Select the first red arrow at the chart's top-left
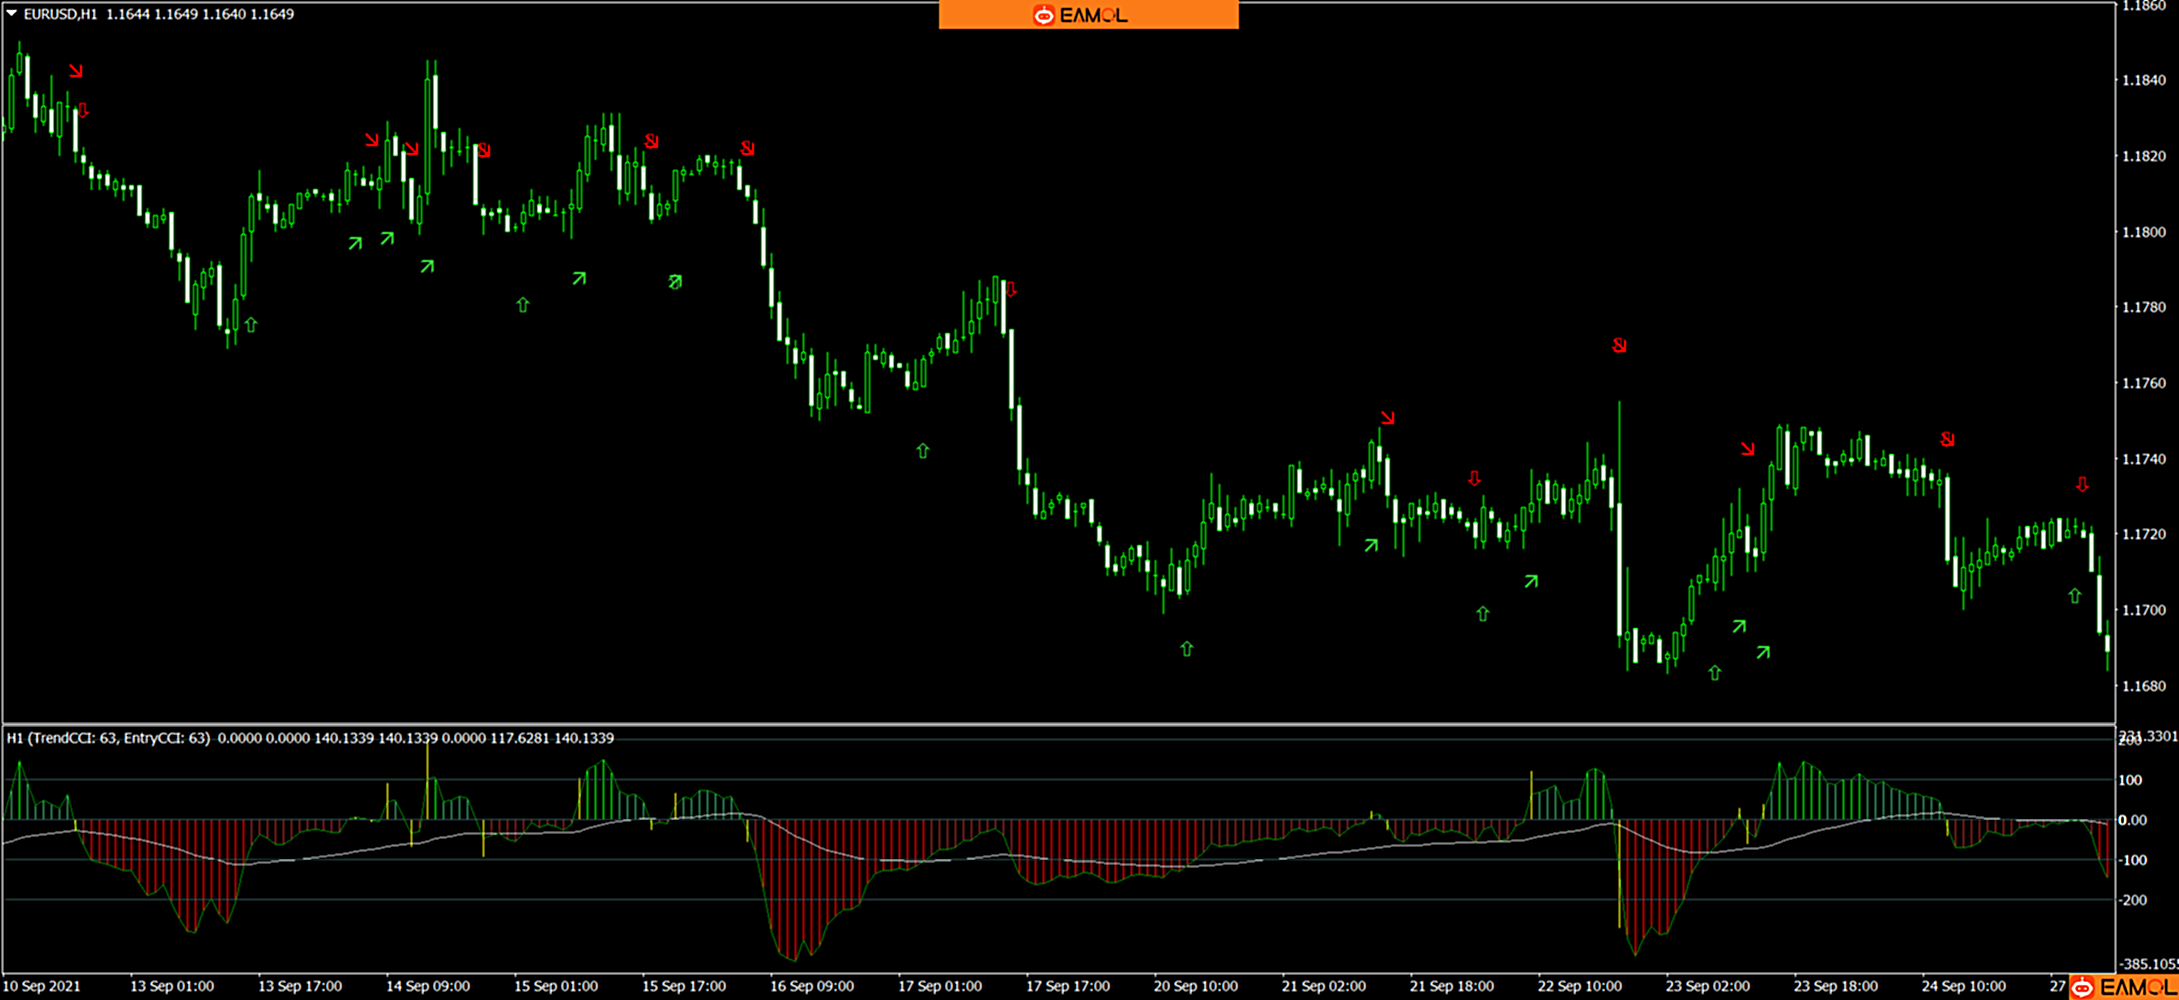Viewport: 2179px width, 1000px height. (x=76, y=71)
